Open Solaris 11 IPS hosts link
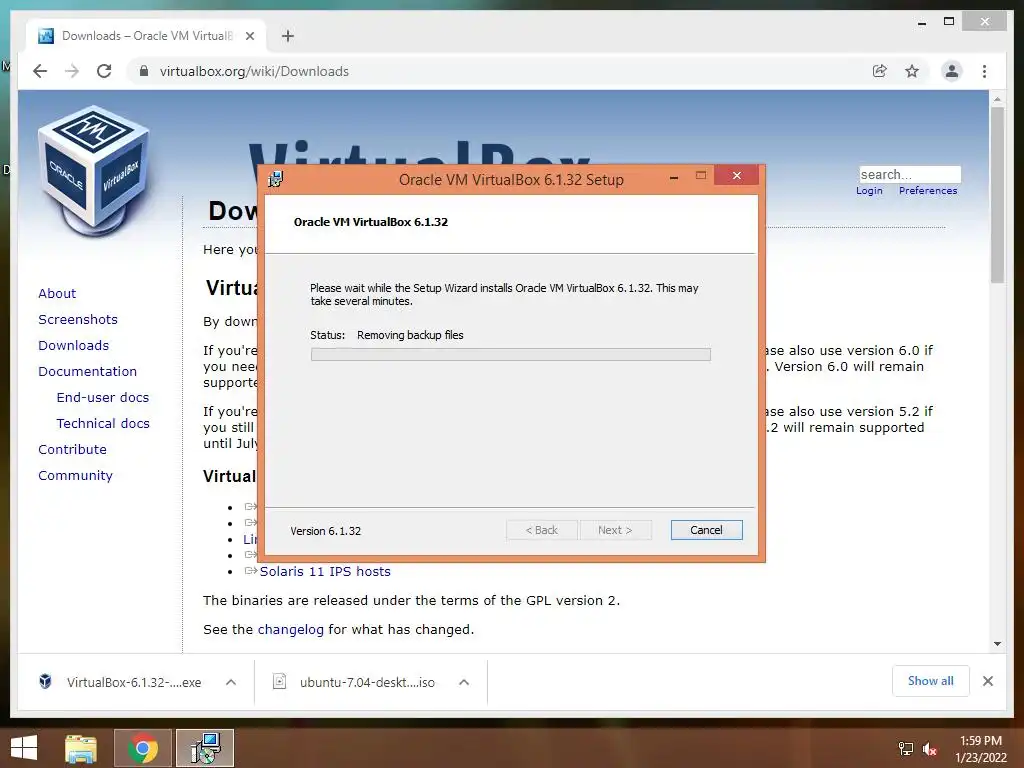Image resolution: width=1024 pixels, height=768 pixels. (325, 571)
